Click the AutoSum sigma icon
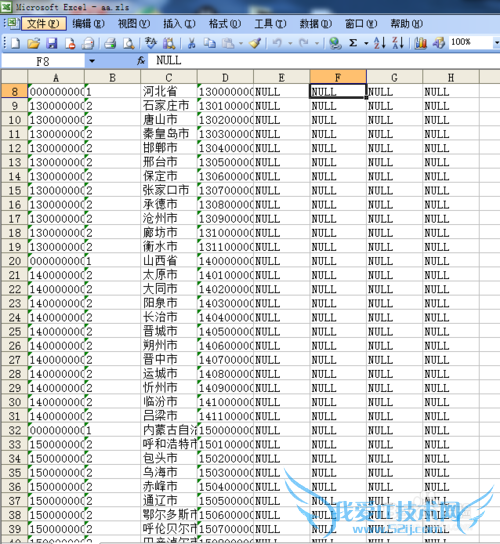 (353, 43)
